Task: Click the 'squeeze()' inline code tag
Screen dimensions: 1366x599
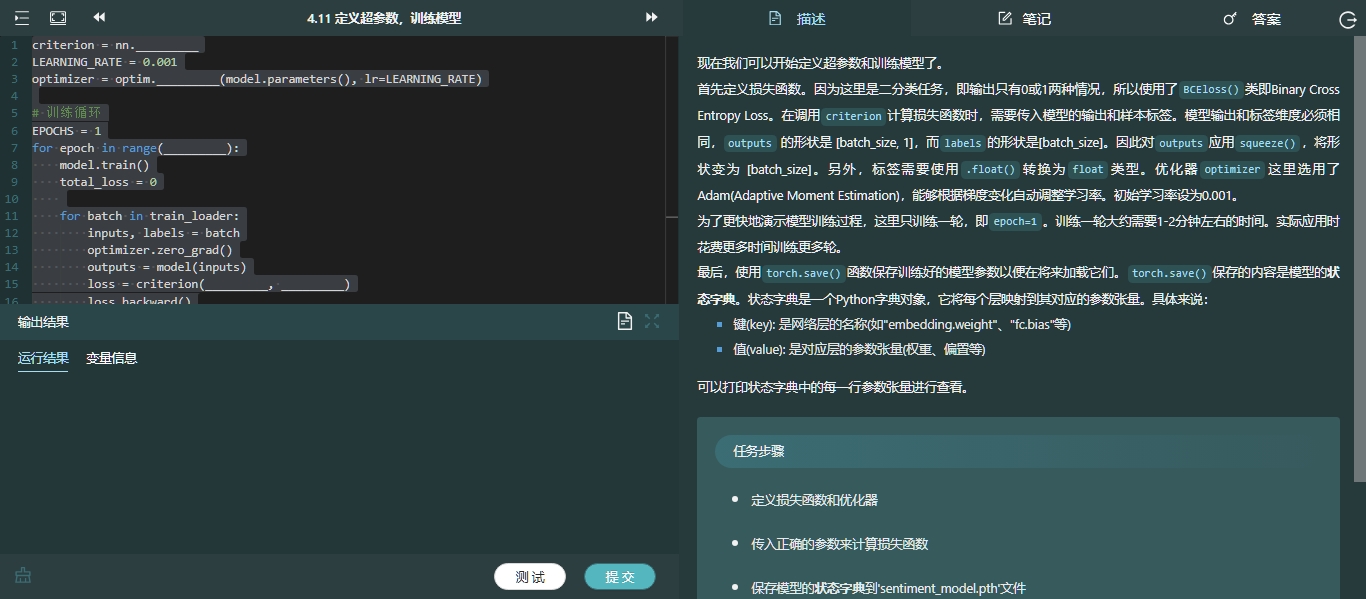Action: [x=1267, y=143]
